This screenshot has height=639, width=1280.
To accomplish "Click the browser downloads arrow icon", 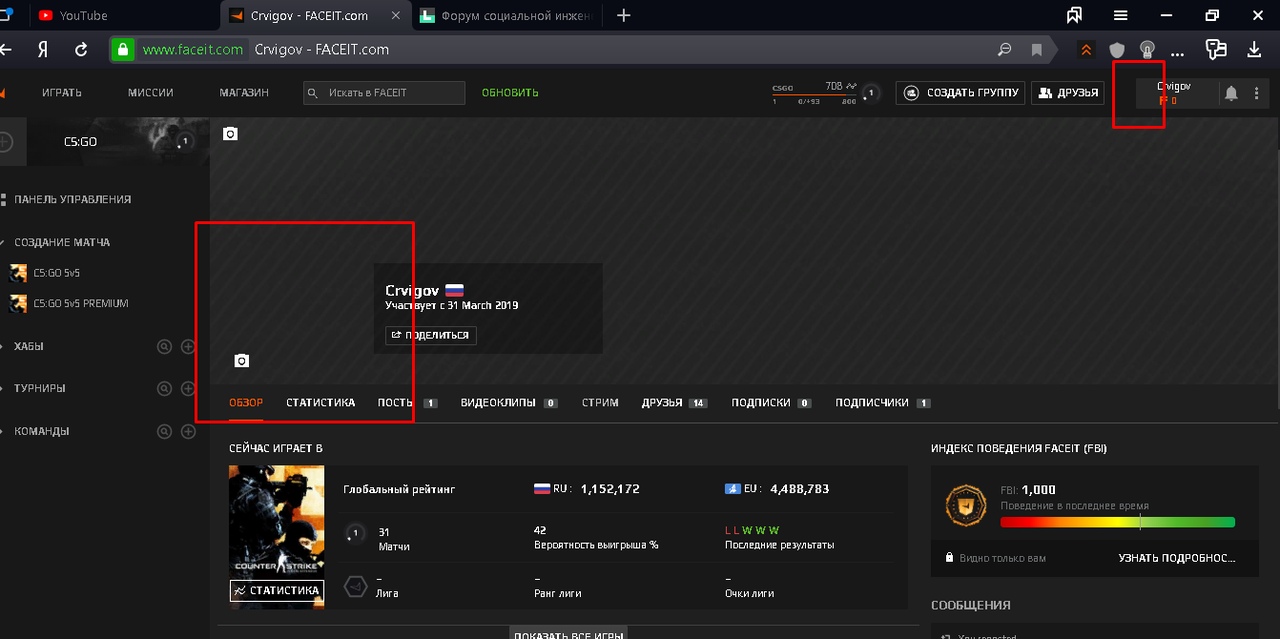I will [1254, 49].
